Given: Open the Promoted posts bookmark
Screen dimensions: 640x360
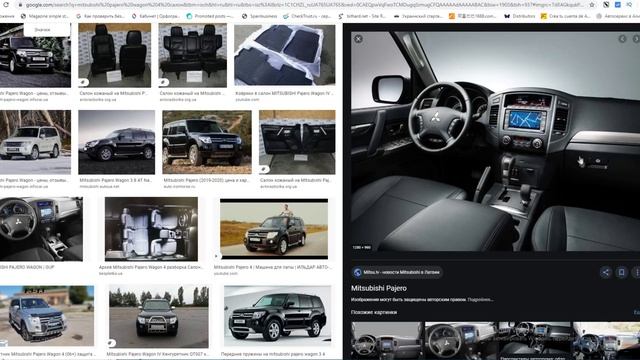Looking at the screenshot, I should click(210, 16).
